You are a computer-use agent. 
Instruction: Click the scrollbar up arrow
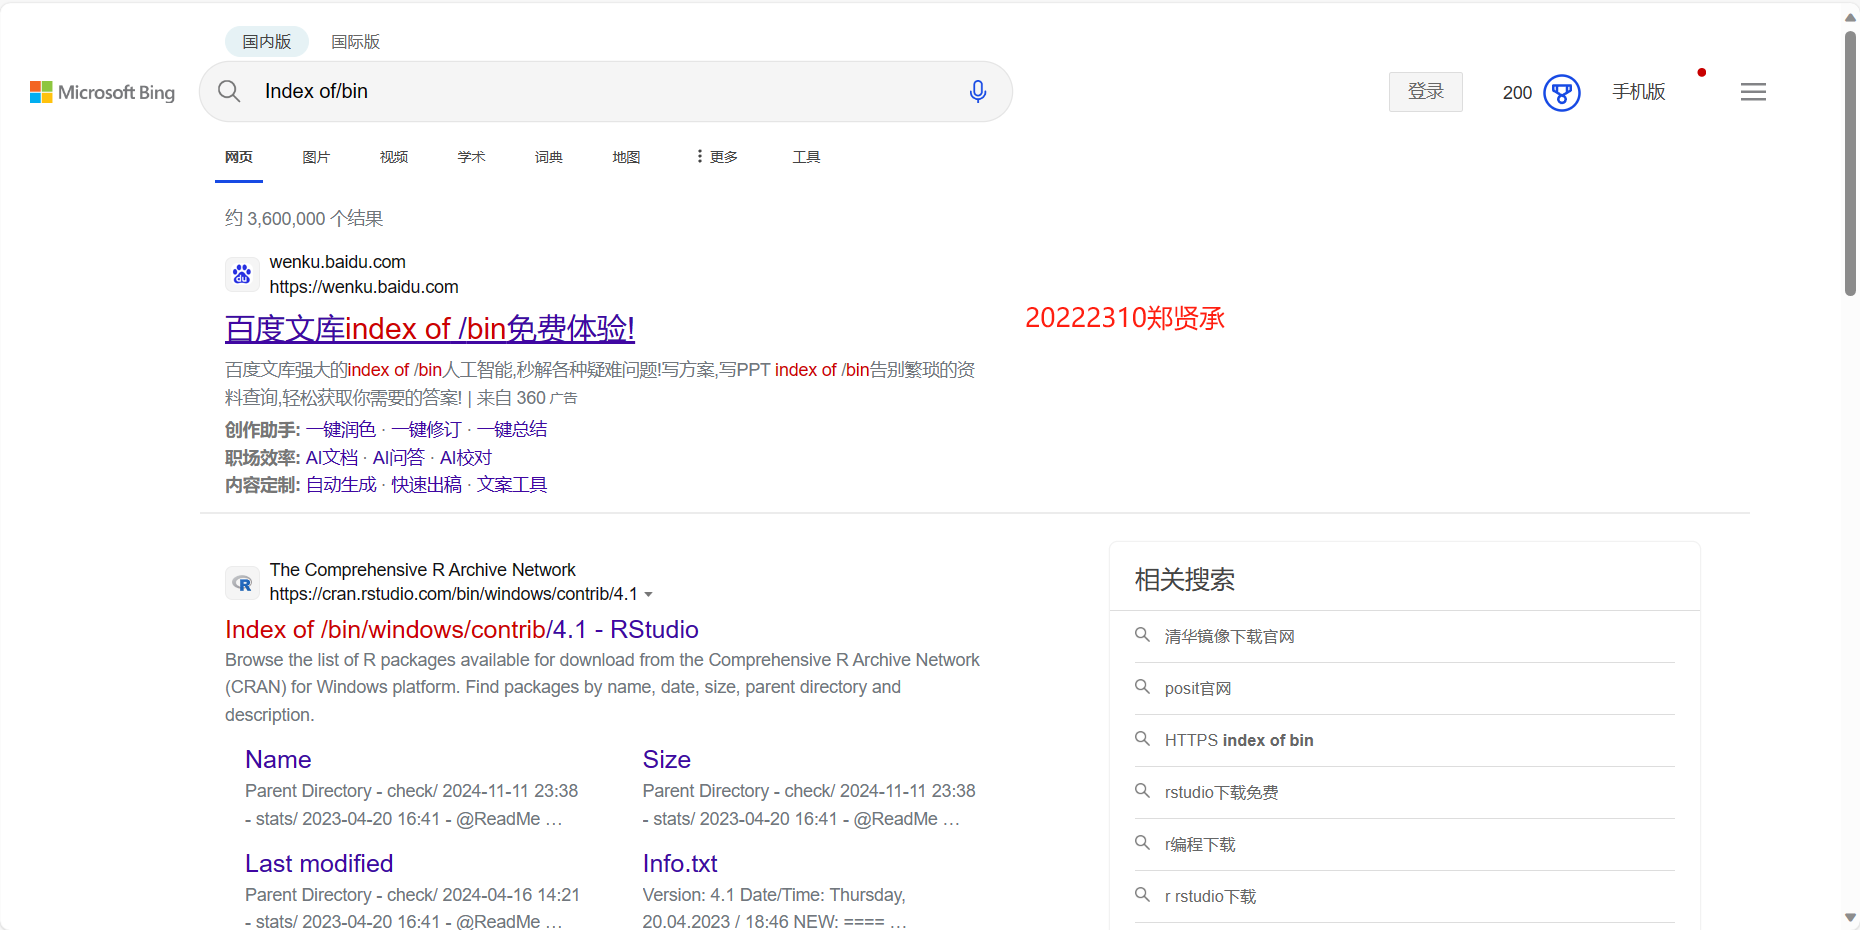(1850, 17)
